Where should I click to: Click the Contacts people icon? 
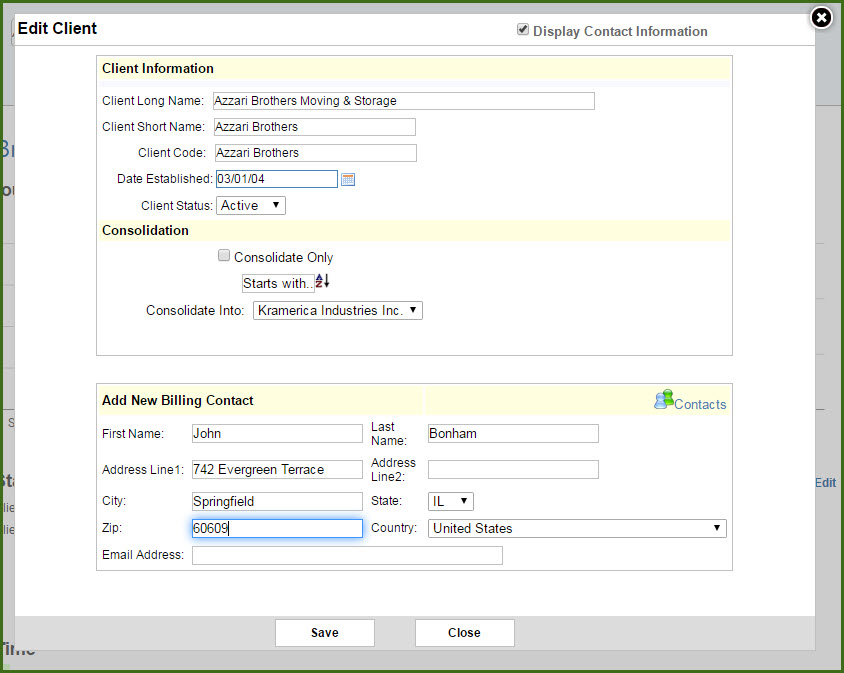[x=663, y=400]
